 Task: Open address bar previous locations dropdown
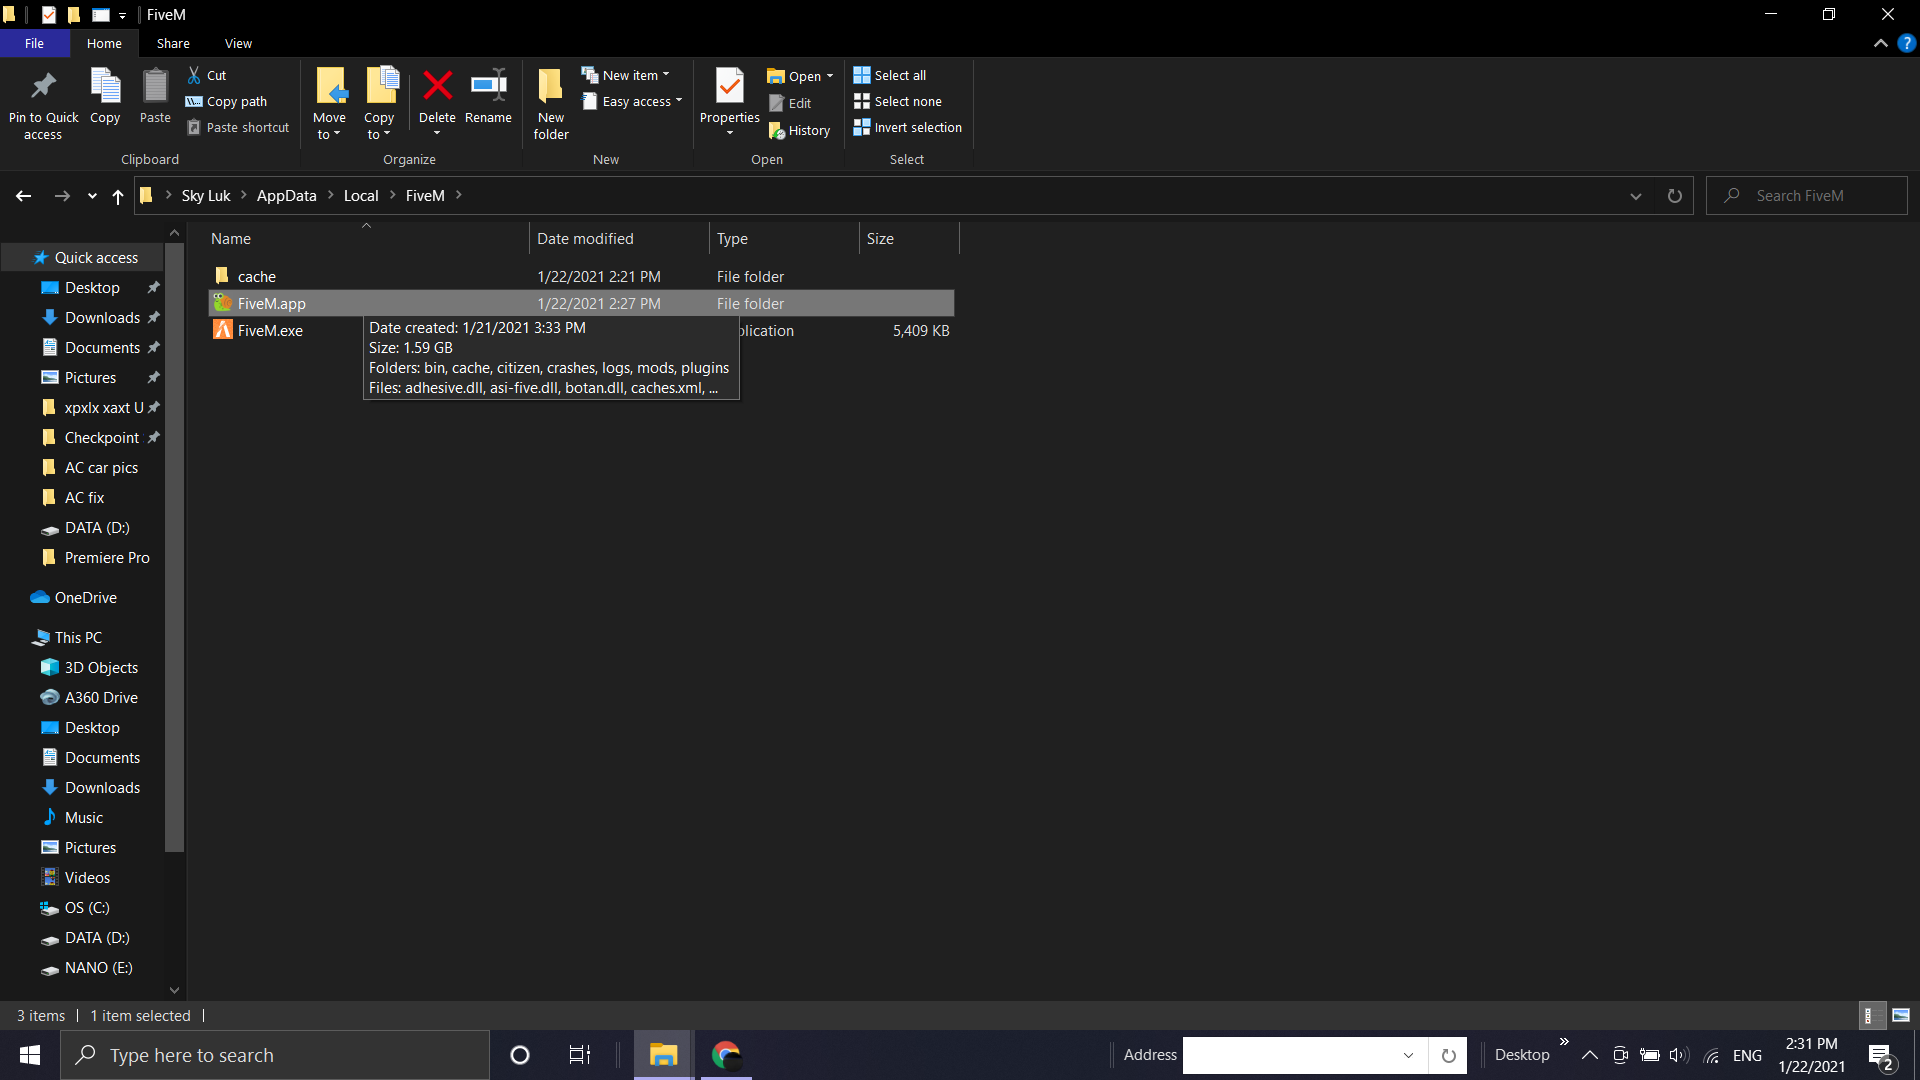tap(1636, 196)
